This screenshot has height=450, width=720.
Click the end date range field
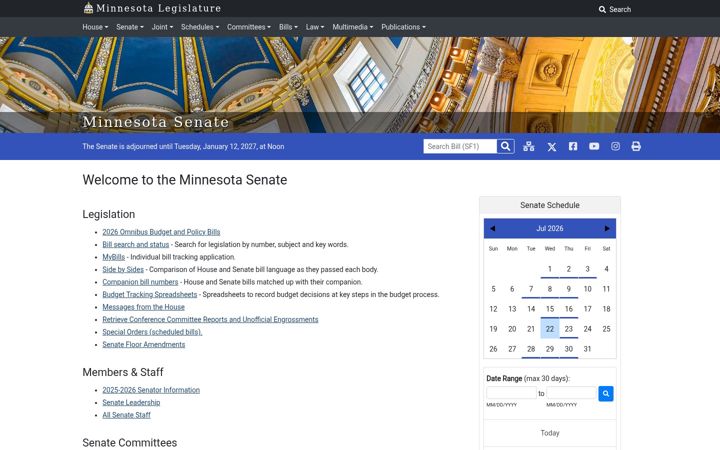click(x=571, y=393)
